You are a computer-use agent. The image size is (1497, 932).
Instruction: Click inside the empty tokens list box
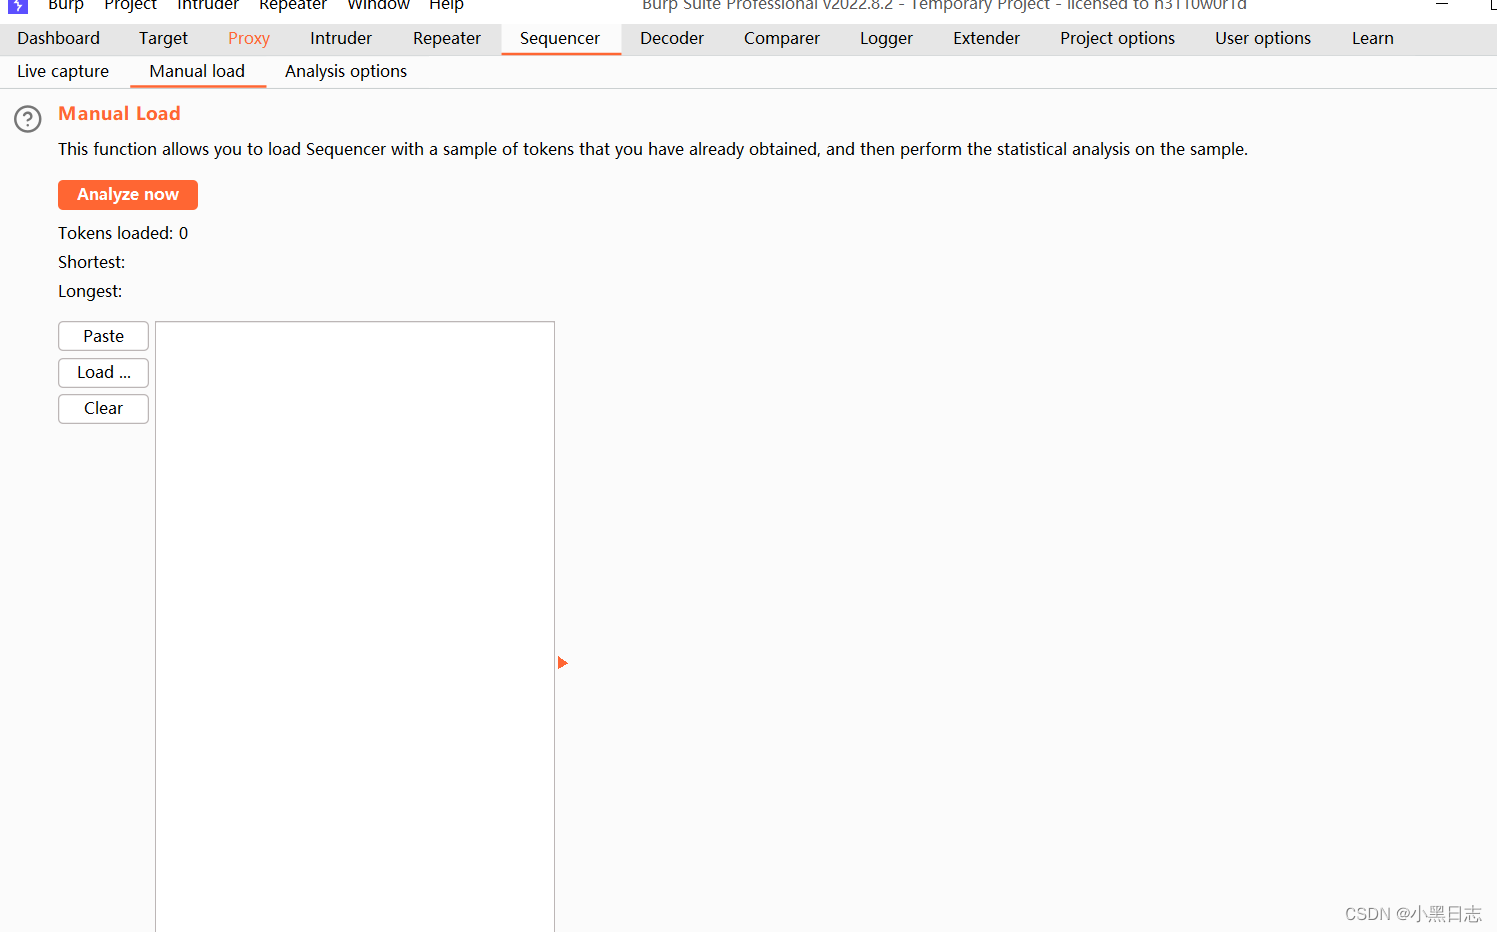pyautogui.click(x=355, y=626)
